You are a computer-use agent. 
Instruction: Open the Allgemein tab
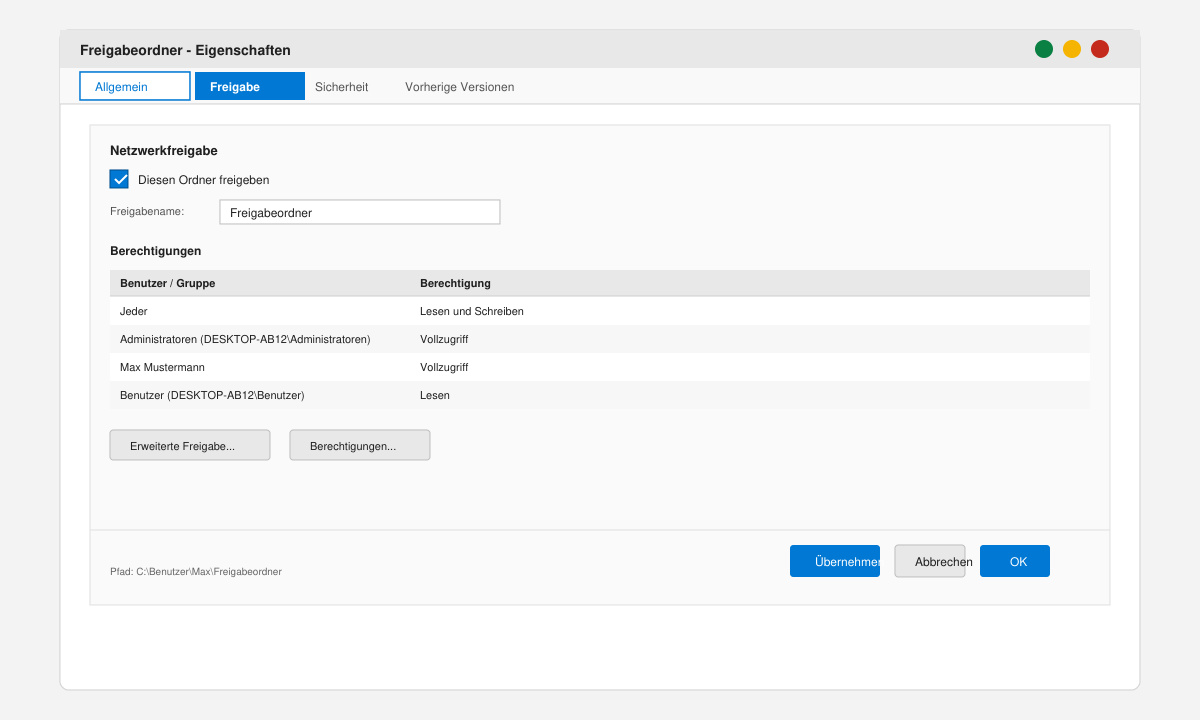[135, 87]
